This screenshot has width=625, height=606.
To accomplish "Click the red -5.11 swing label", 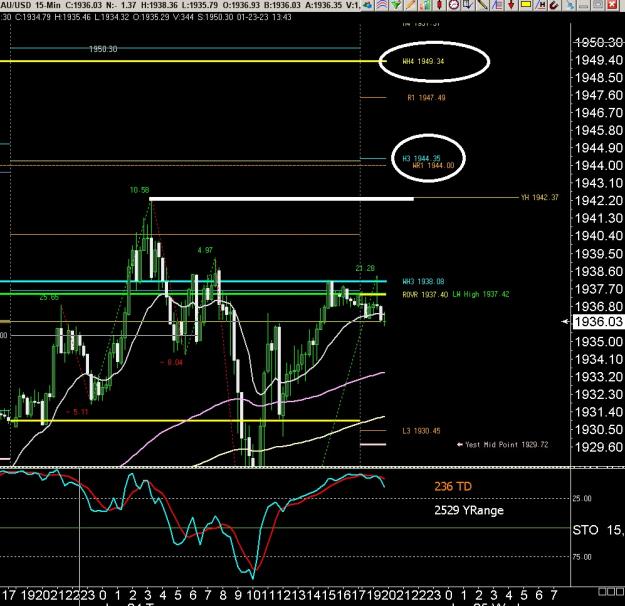I will (x=77, y=412).
